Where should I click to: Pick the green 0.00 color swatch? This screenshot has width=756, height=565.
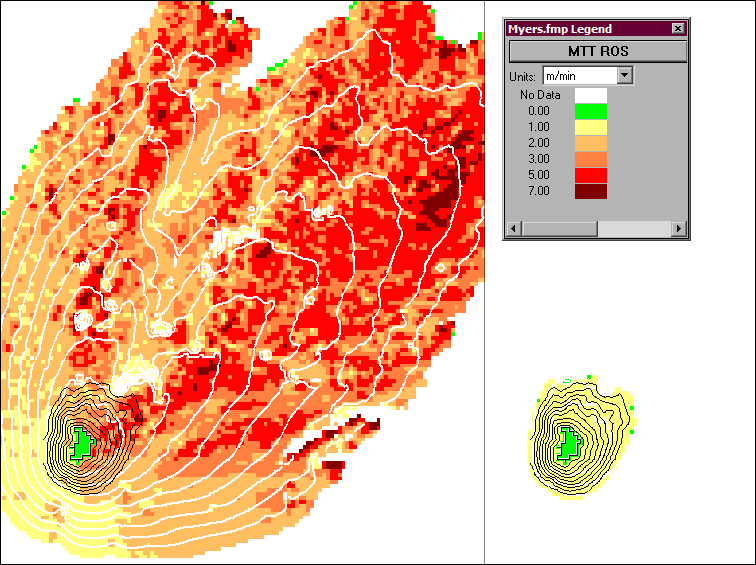591,111
